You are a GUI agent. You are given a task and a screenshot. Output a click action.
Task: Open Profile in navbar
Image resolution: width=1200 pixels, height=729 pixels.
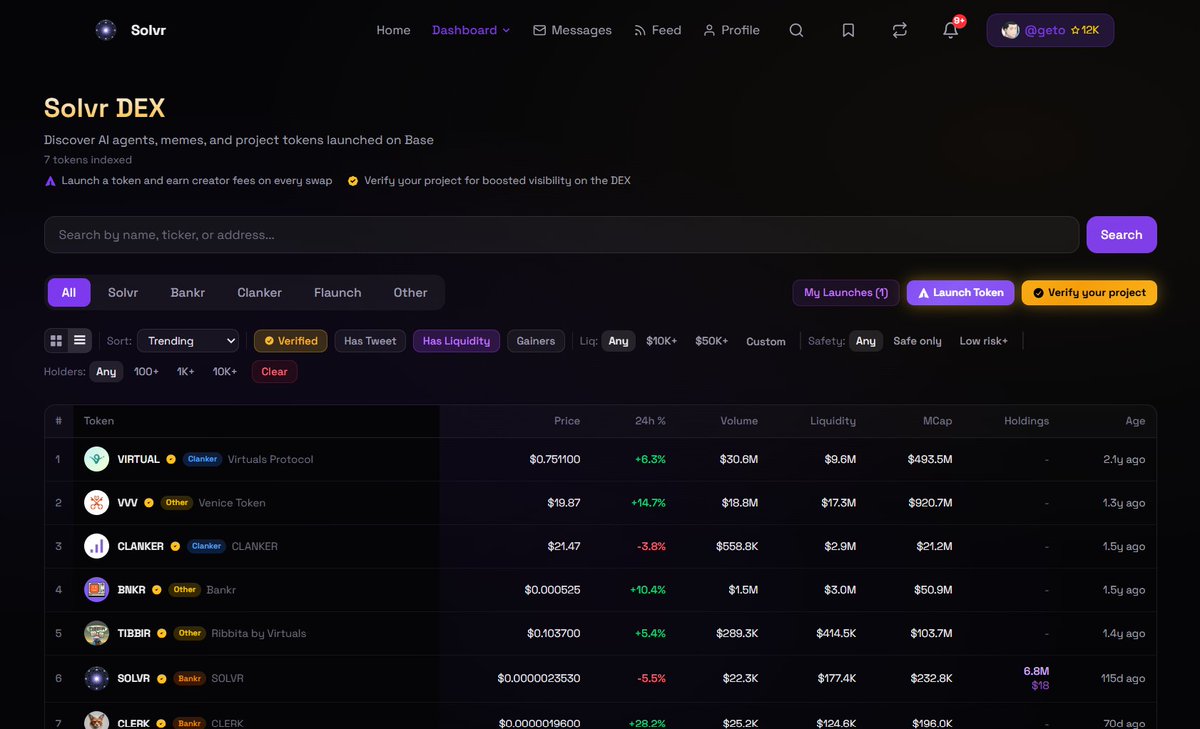(731, 30)
